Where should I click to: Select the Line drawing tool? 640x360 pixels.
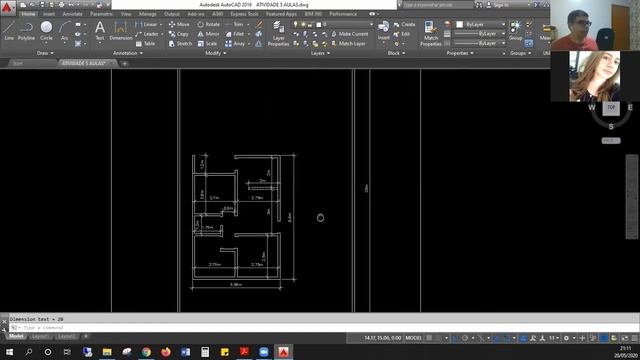click(9, 31)
